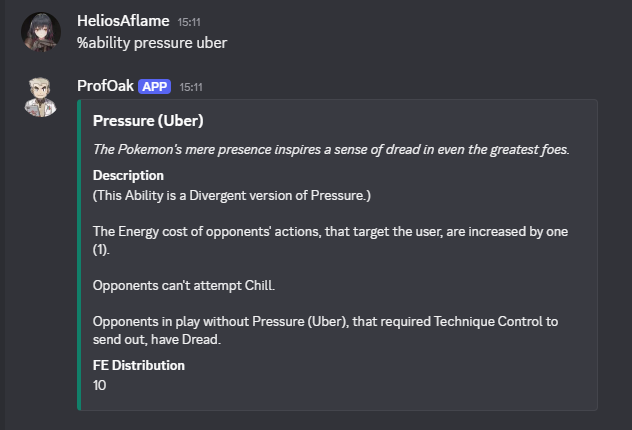Click the APP badge beside ProfOak
The height and width of the screenshot is (430, 632).
click(x=155, y=87)
